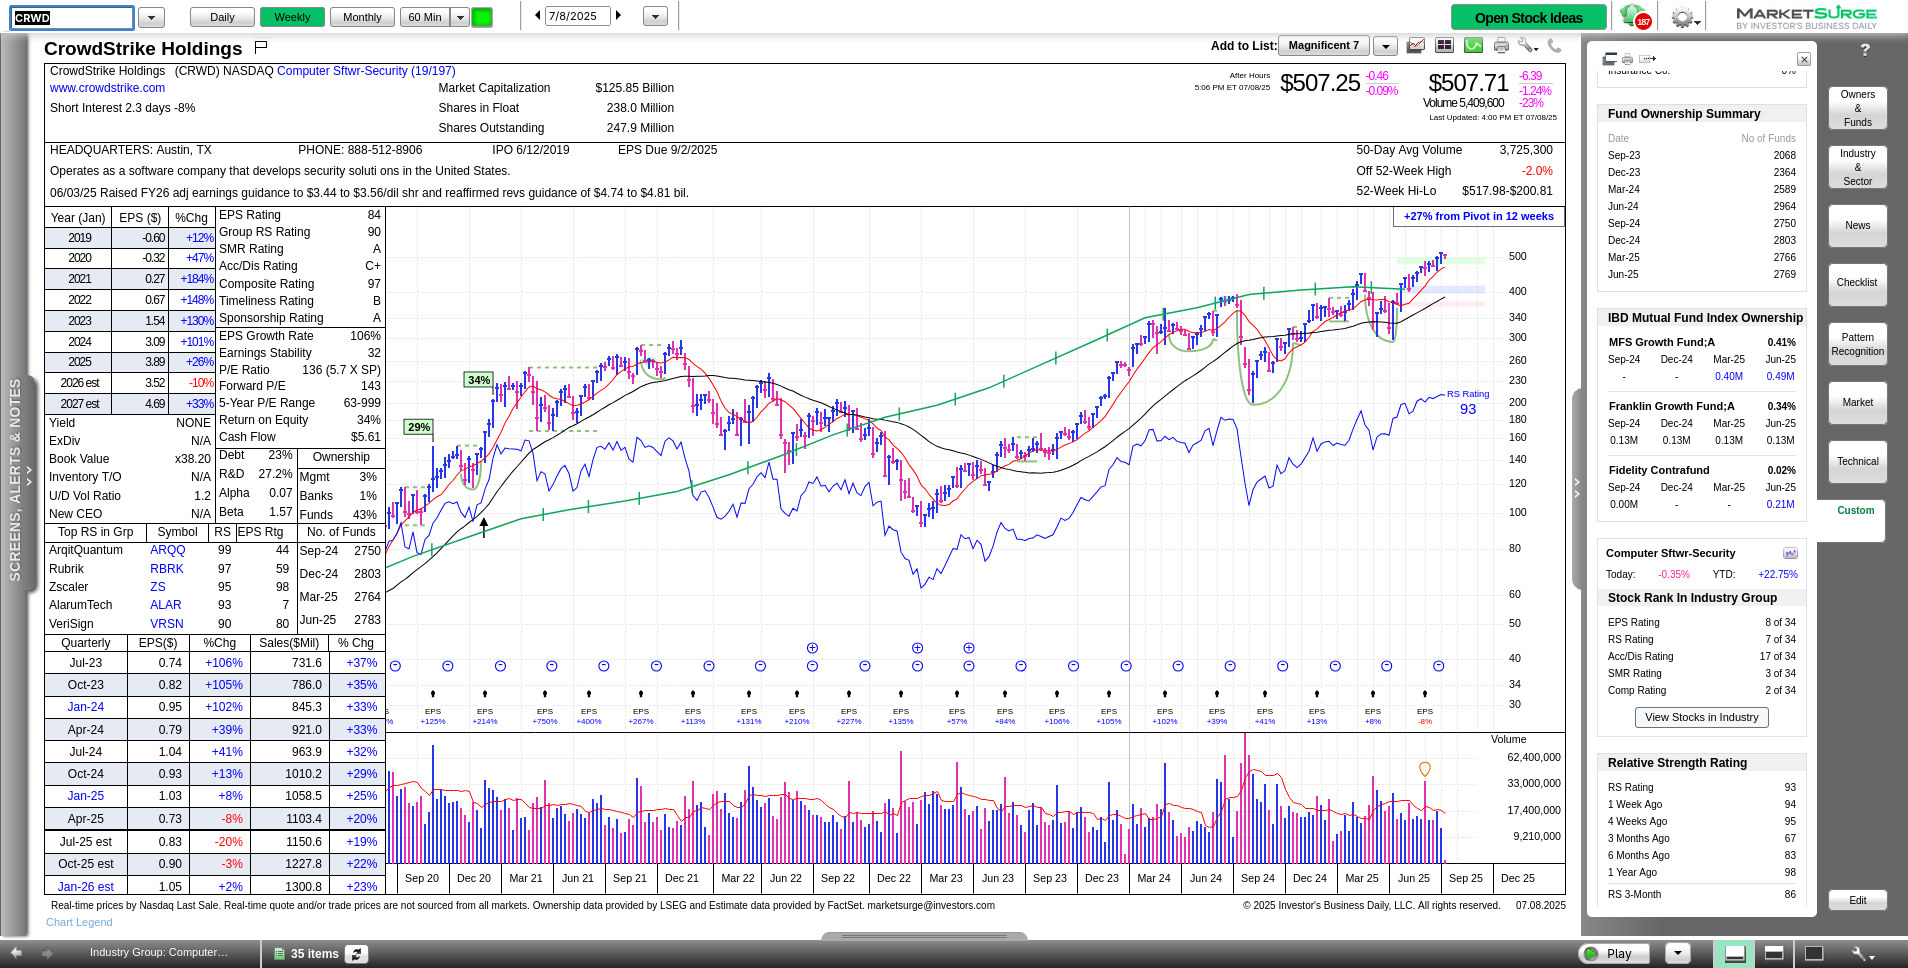Open Play options dropdown

click(x=1678, y=954)
